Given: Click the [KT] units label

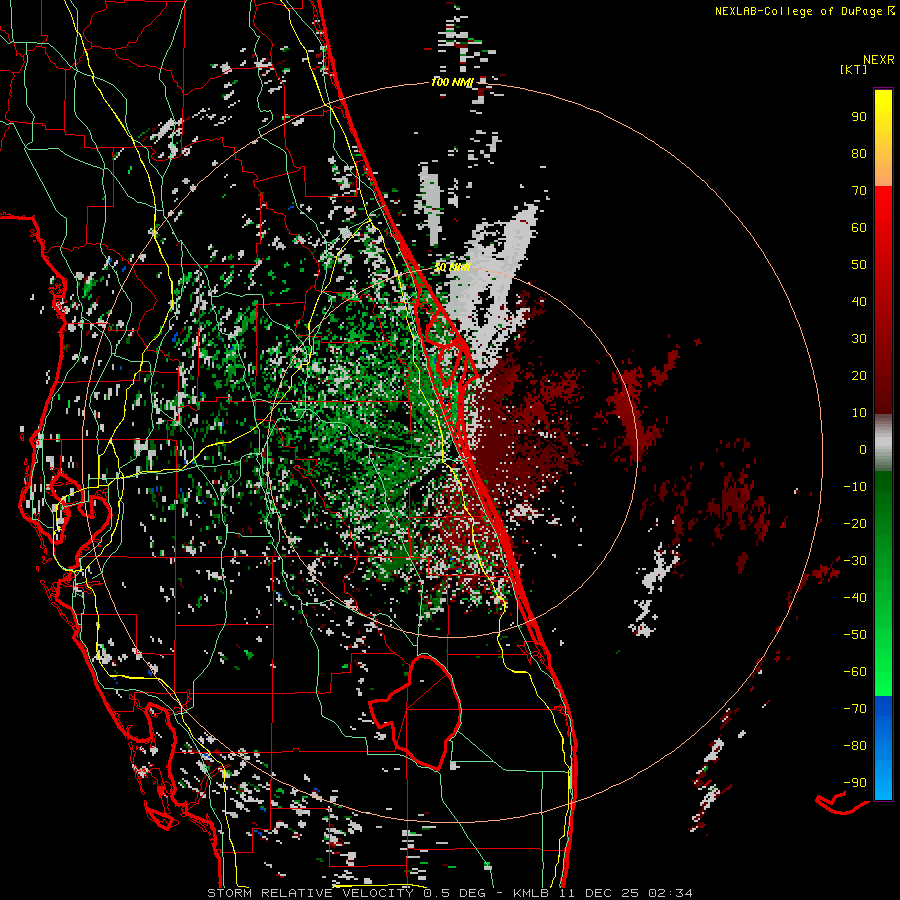Looking at the screenshot, I should (854, 69).
